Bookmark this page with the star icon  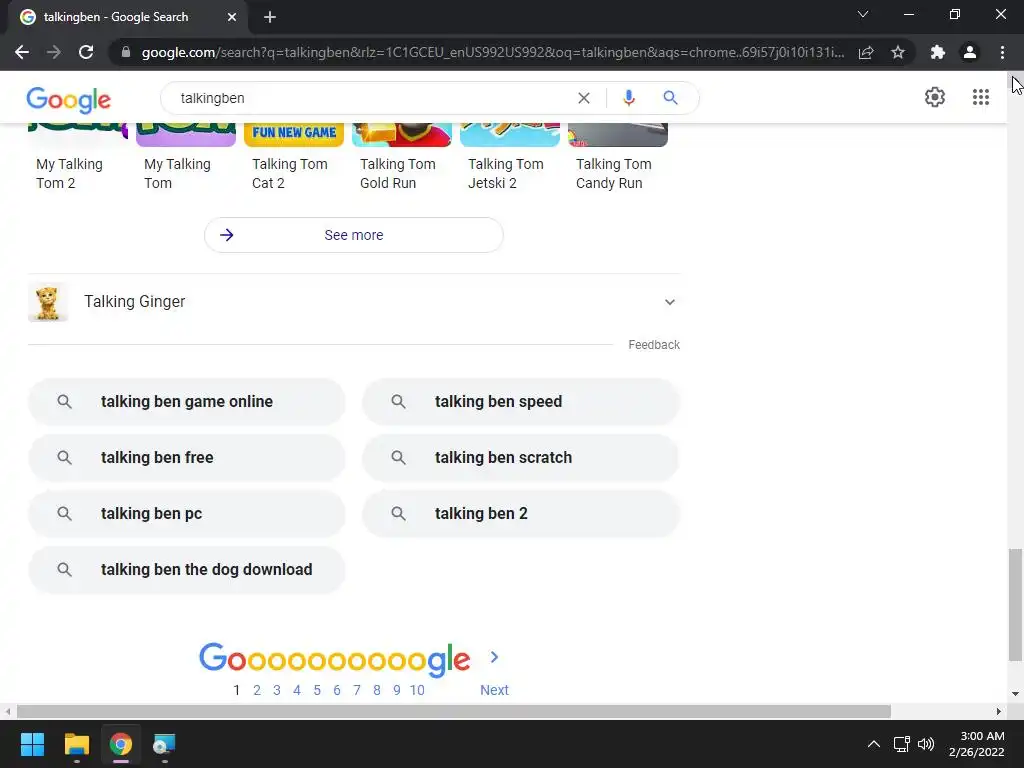(x=898, y=52)
